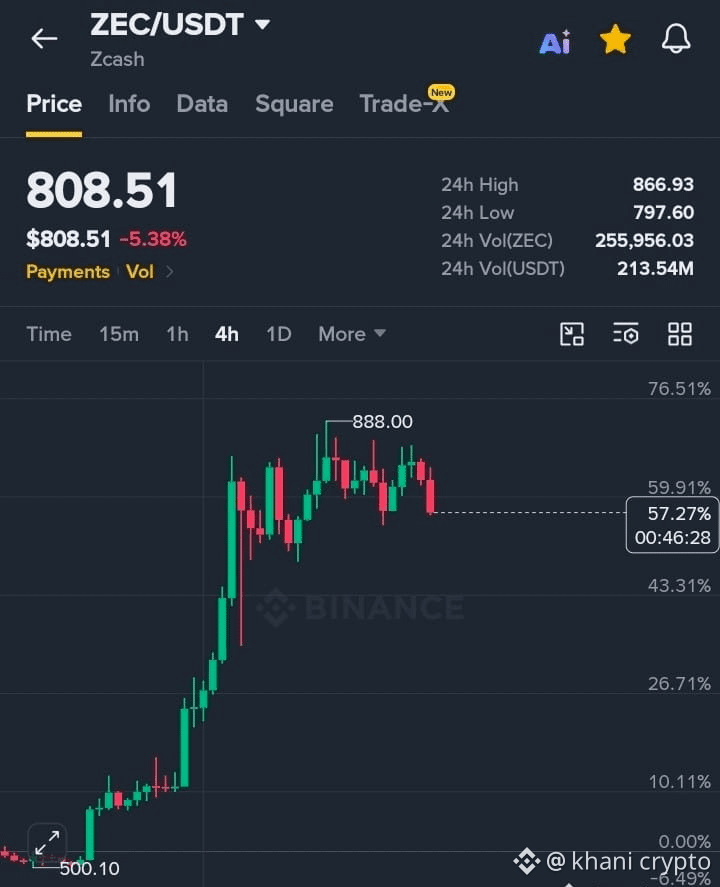Expand tags with the chevron after Vol
720x887 pixels.
170,272
